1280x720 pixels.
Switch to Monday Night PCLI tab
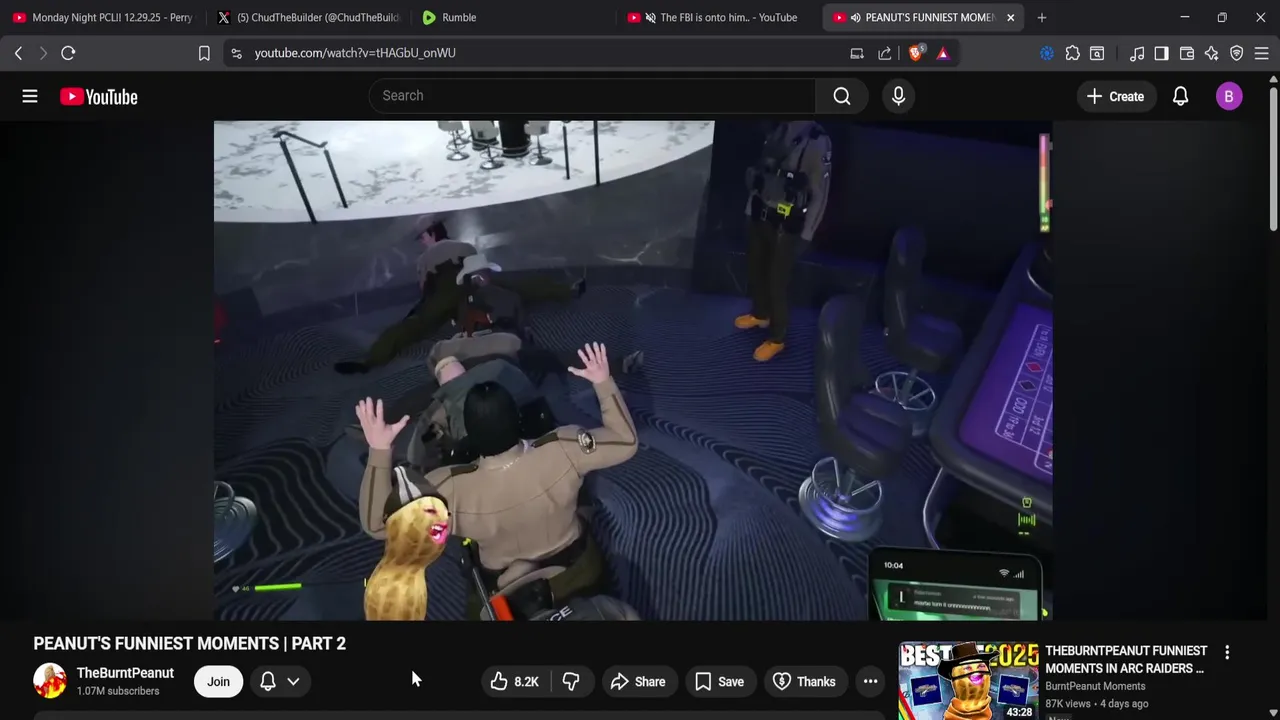click(103, 17)
